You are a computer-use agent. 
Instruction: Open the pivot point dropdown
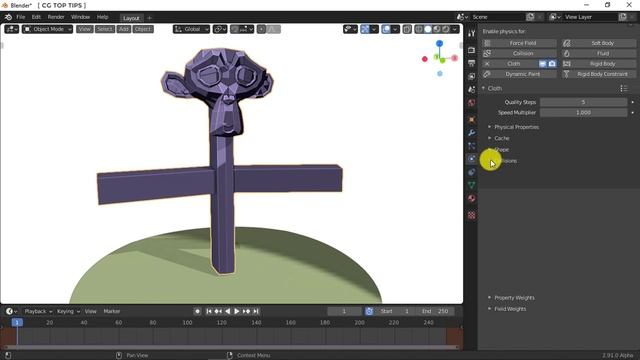coord(220,29)
